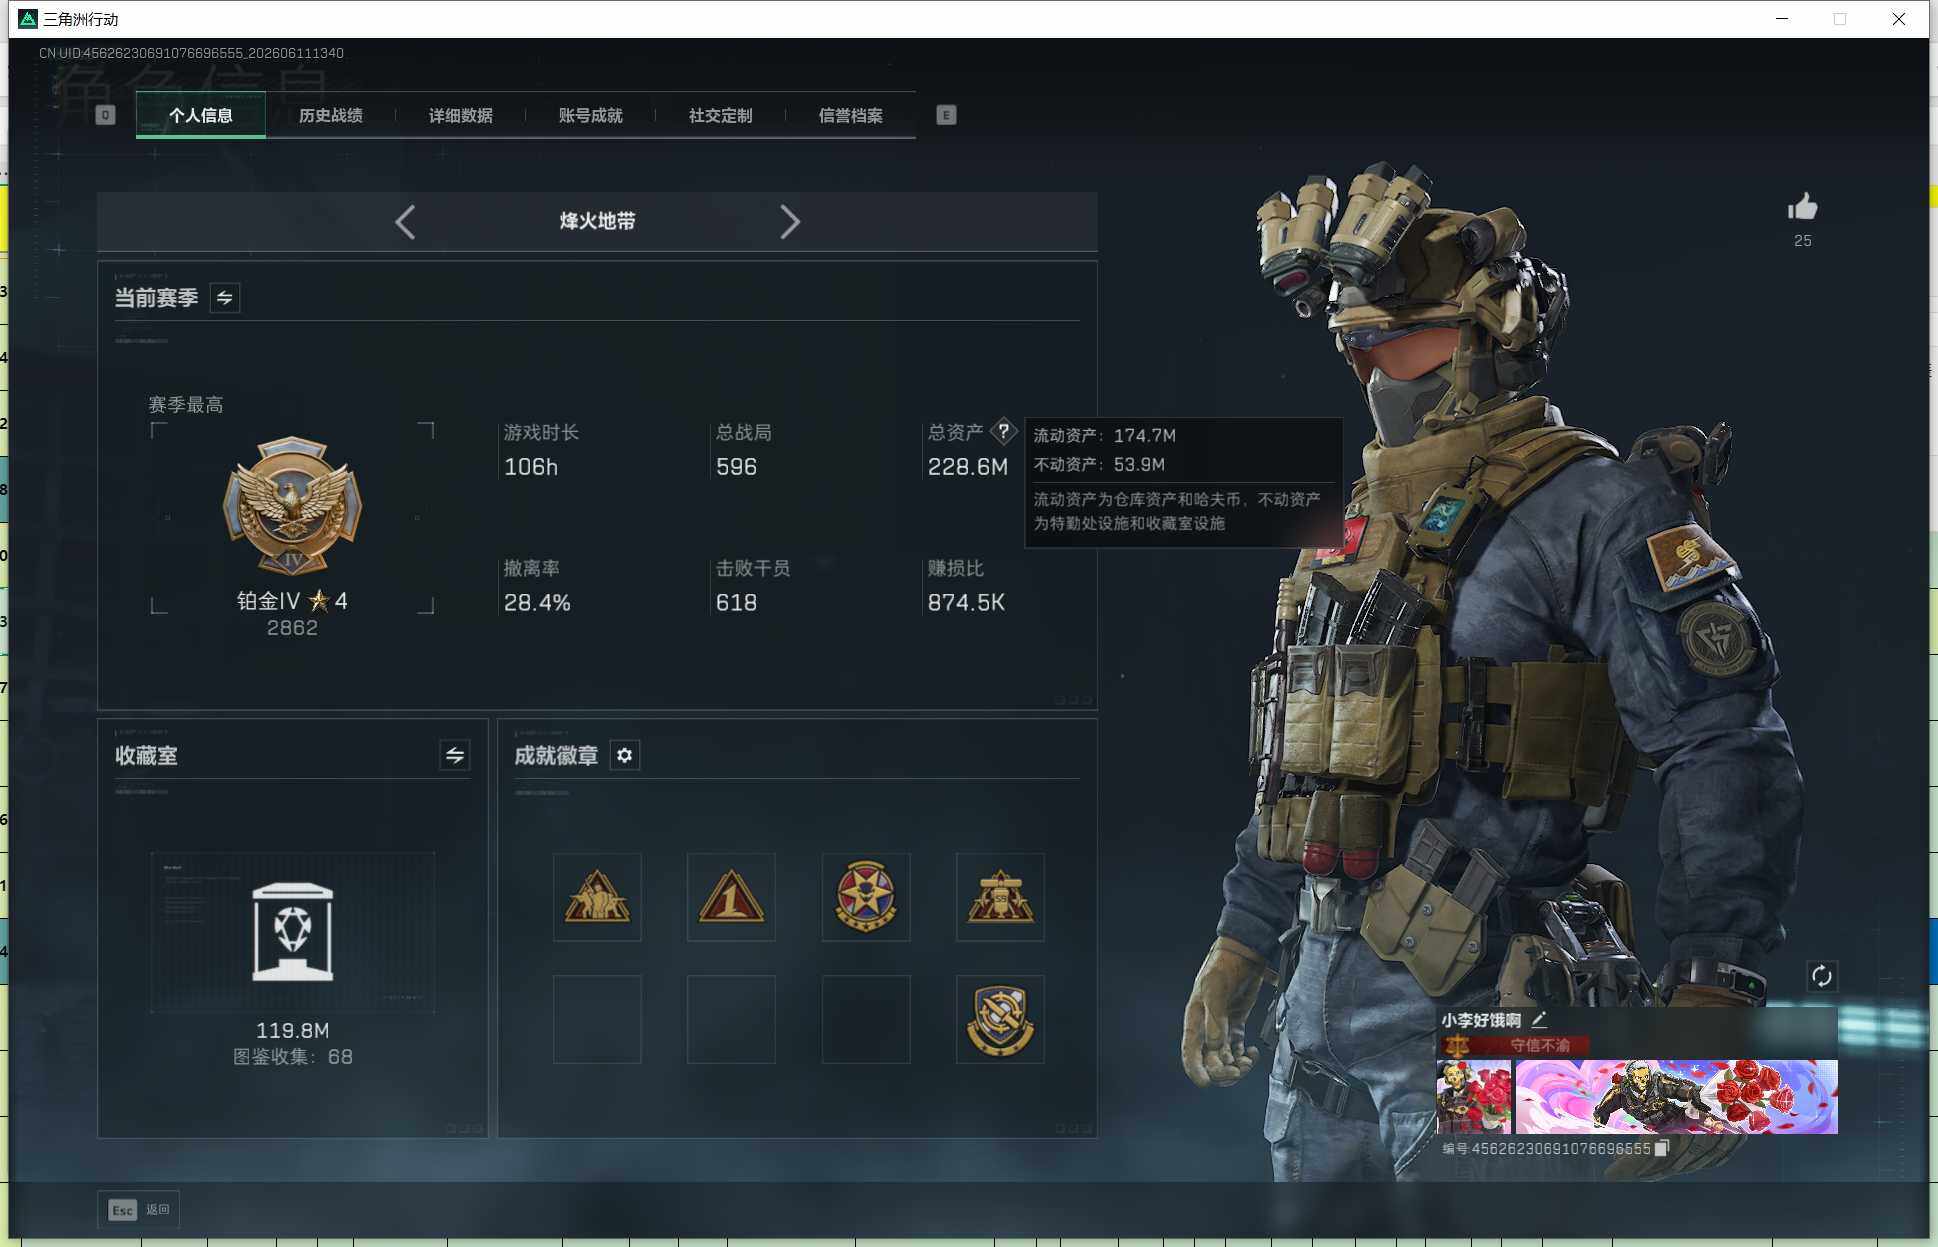Edit nickname with the pencil icon
1938x1247 pixels.
[1539, 1019]
